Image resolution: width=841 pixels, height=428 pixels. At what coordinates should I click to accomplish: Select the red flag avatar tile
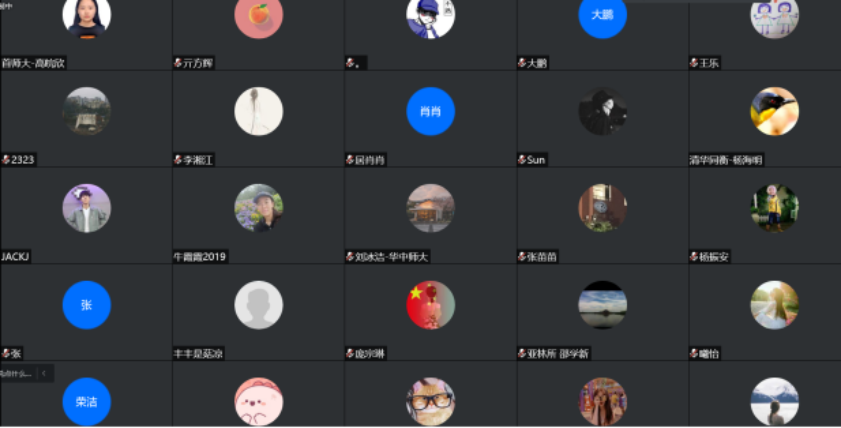431,305
